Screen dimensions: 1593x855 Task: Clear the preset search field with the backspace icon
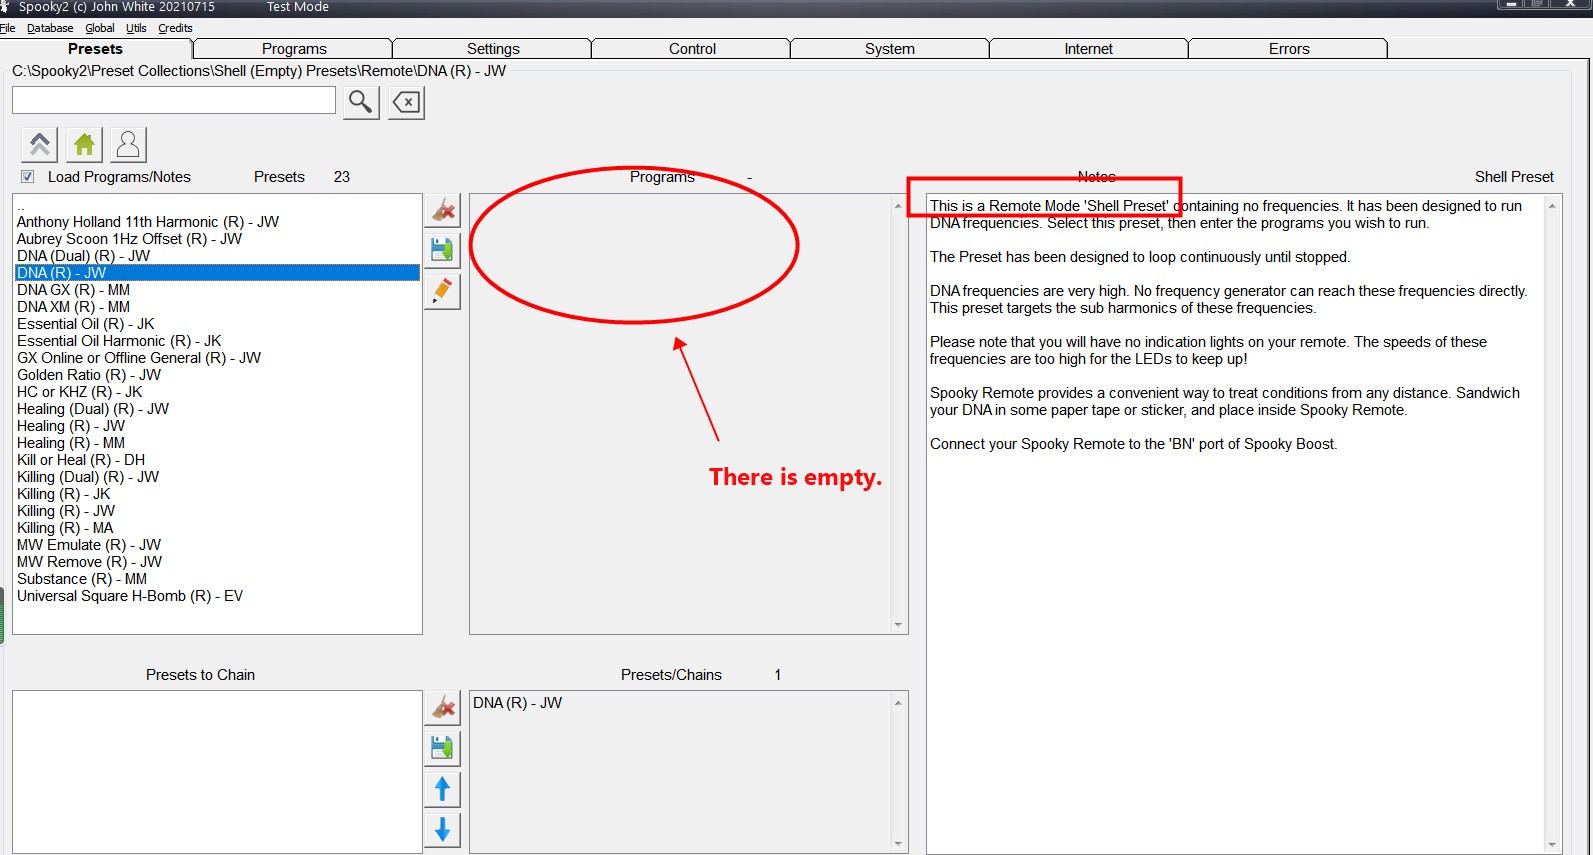pyautogui.click(x=406, y=102)
